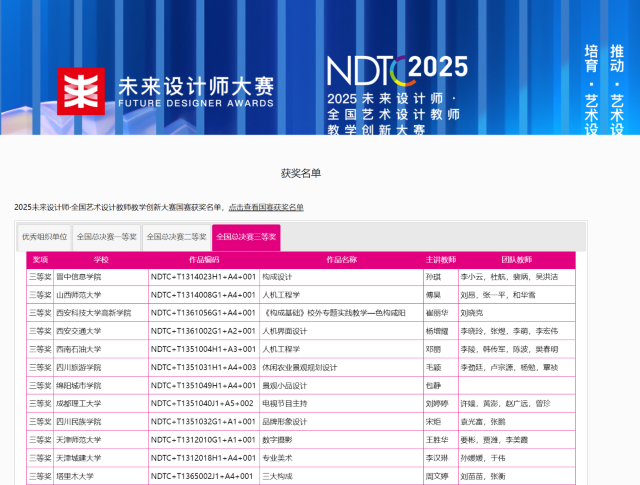Screen dimensions: 640x485
Task: Select the 全国总决赛三等奖 tab
Action: 246,237
